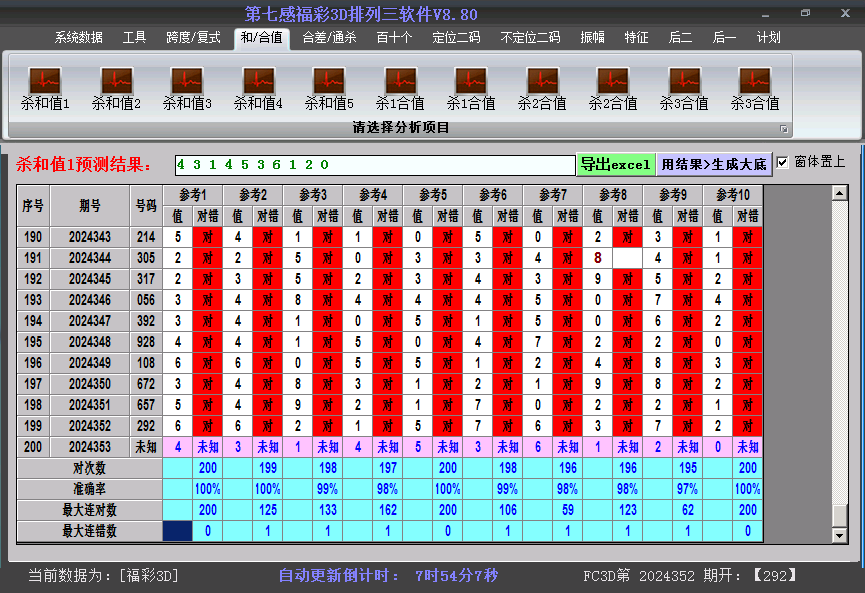Switch to the 后一 tab

pos(724,38)
